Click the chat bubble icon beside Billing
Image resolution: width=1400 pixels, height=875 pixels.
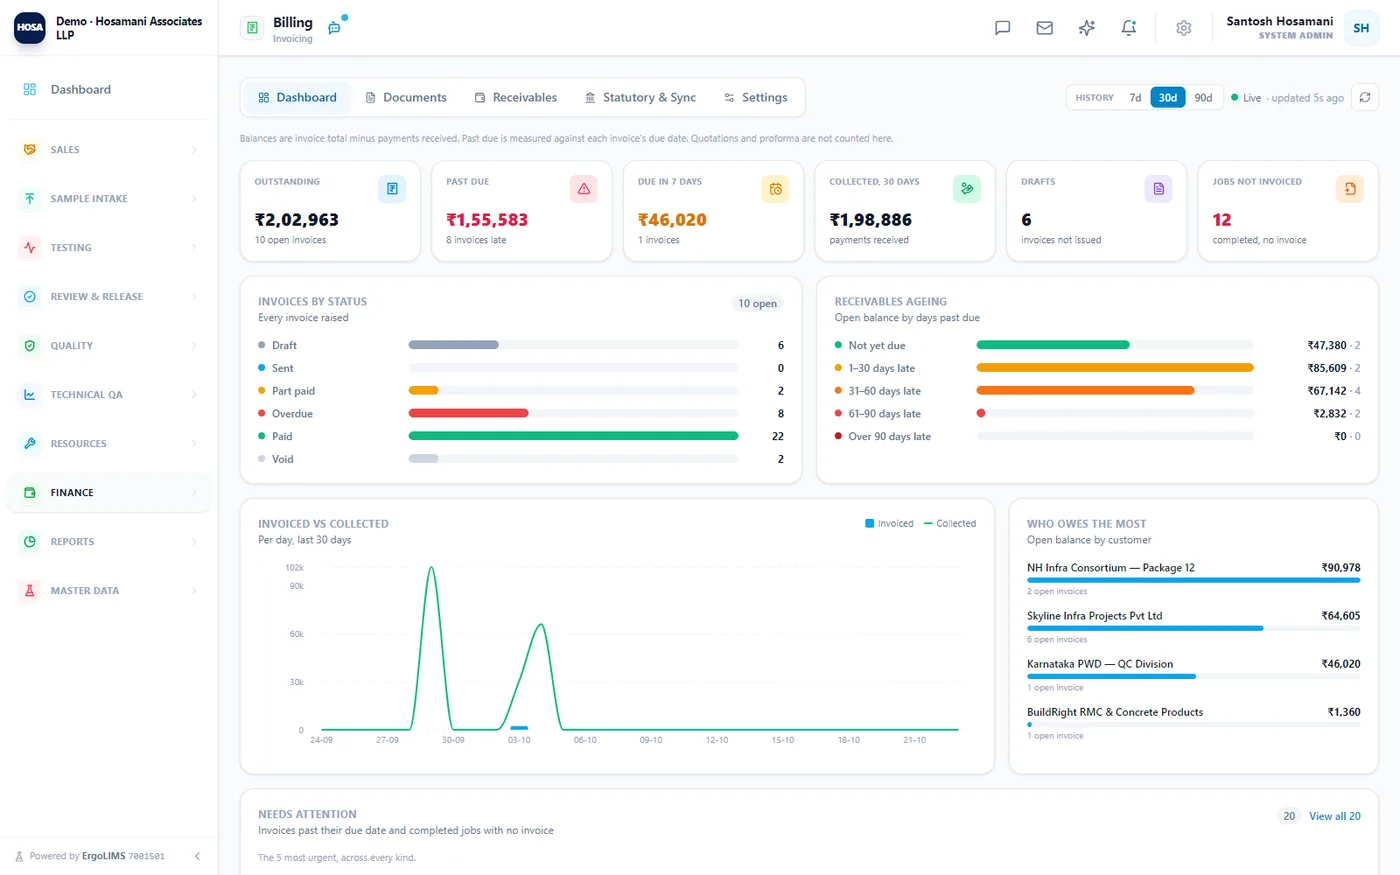coord(334,28)
